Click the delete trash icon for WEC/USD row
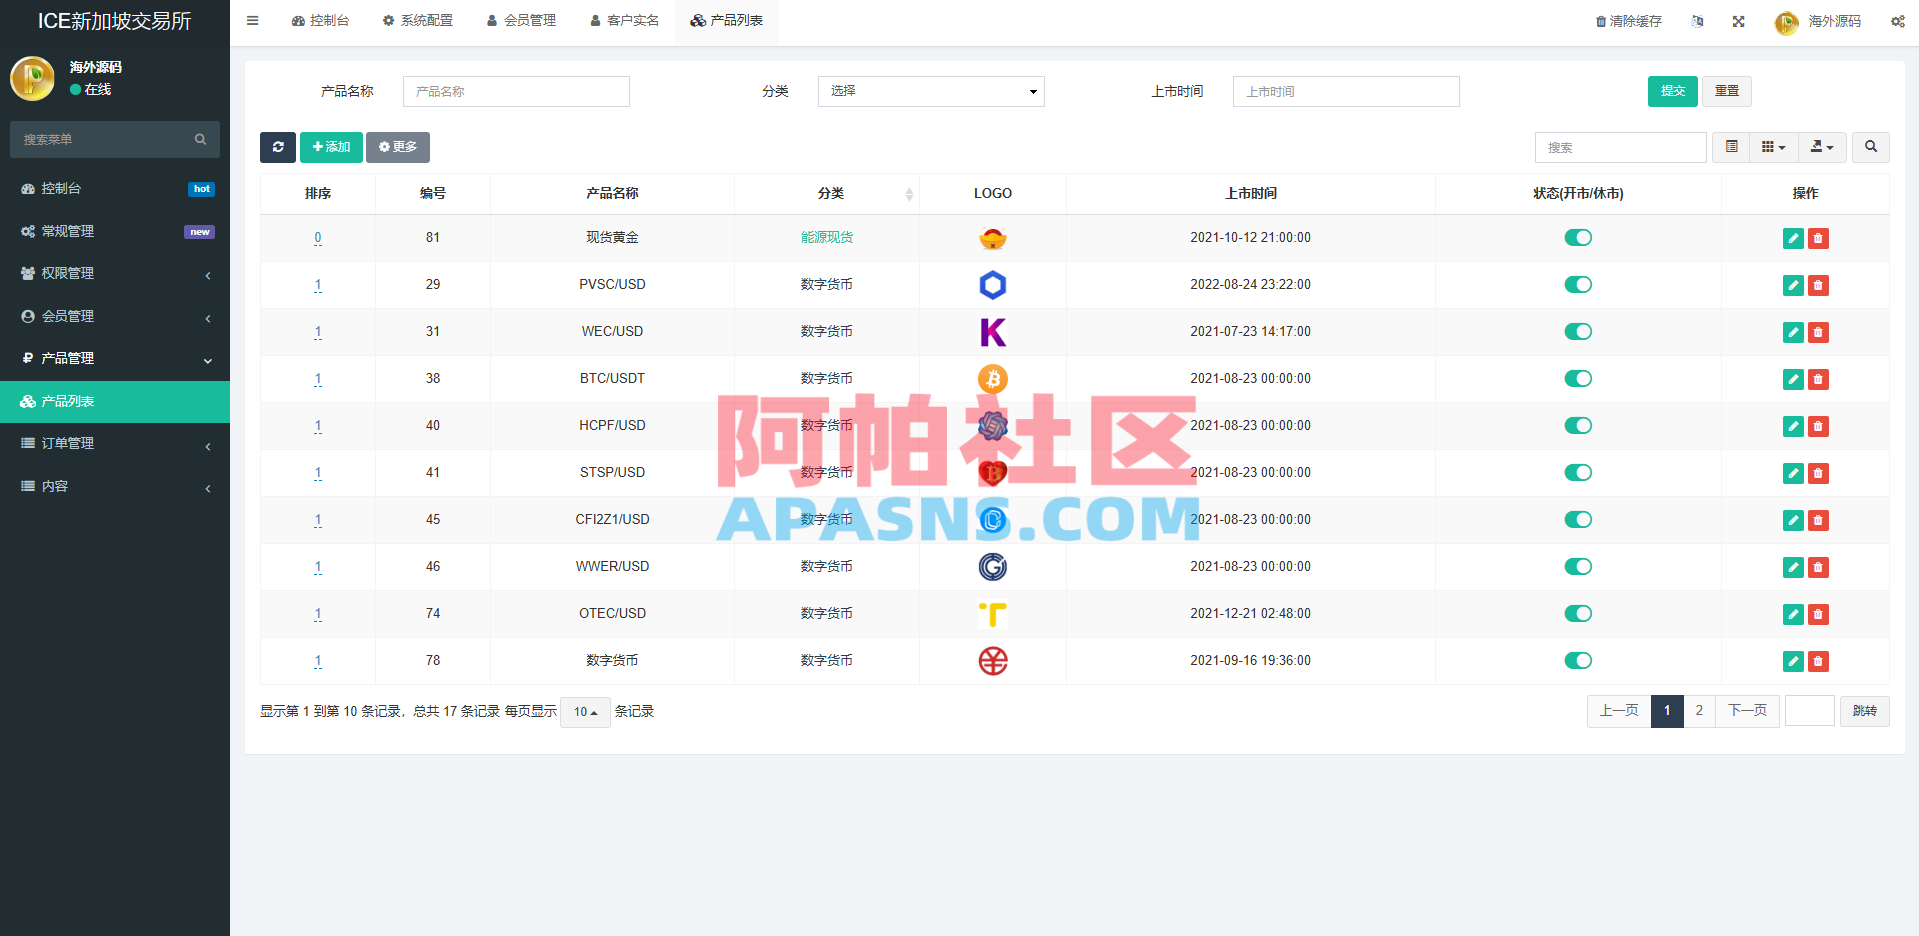 1818,332
